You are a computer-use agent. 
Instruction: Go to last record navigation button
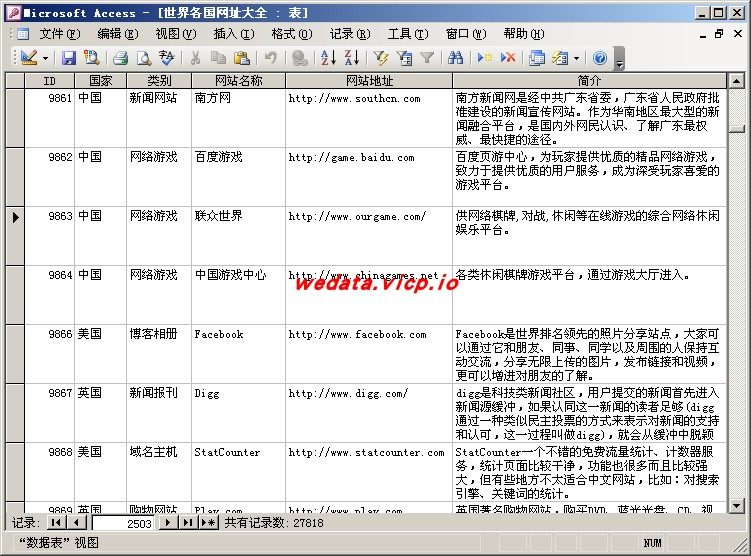coord(188,522)
